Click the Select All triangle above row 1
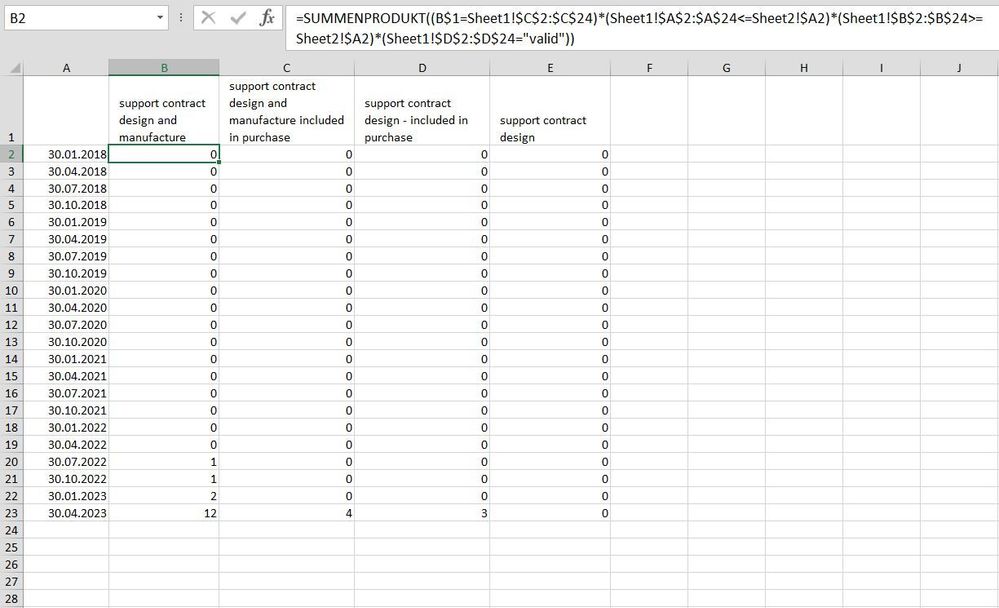 (x=14, y=67)
